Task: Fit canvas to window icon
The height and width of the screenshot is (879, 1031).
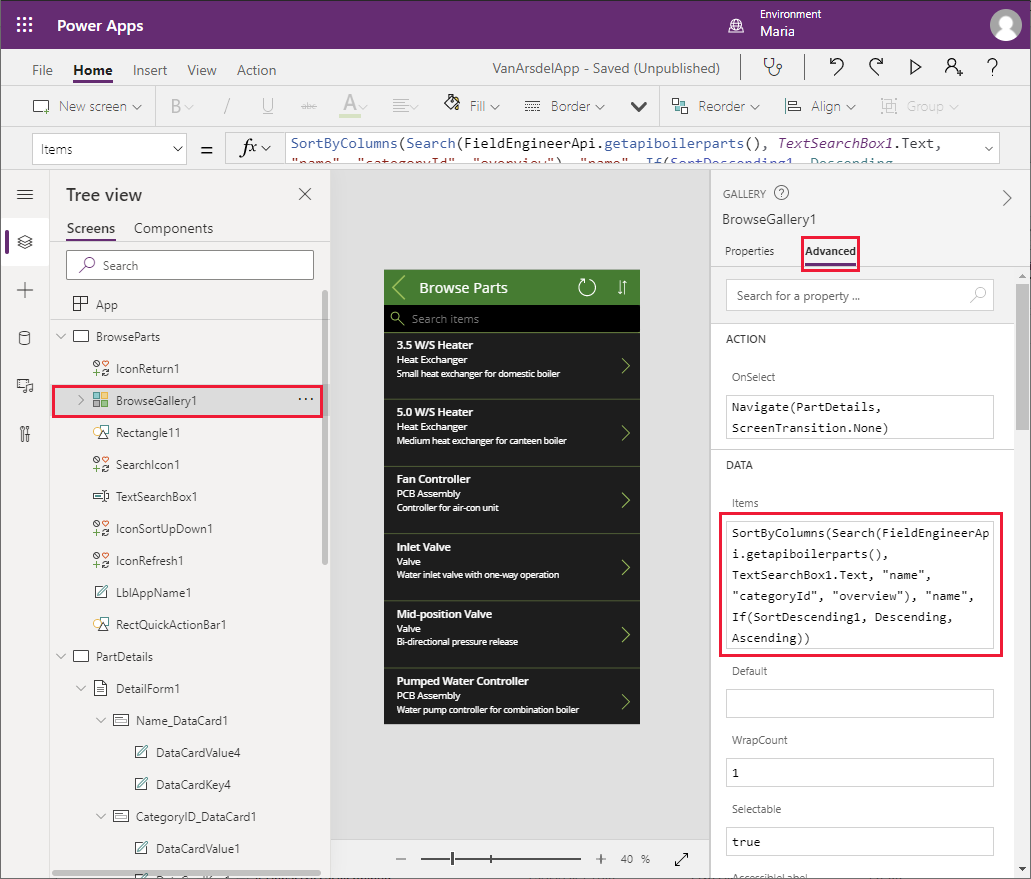Action: [x=682, y=859]
